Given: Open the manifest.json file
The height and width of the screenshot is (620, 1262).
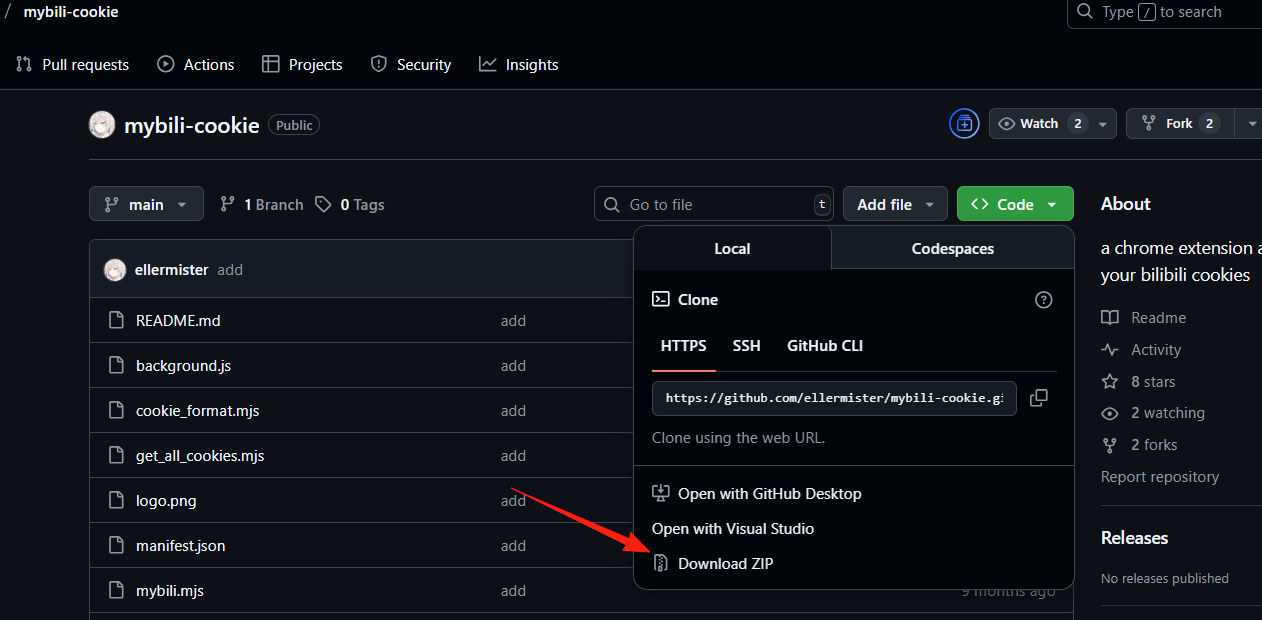Looking at the screenshot, I should pyautogui.click(x=181, y=546).
